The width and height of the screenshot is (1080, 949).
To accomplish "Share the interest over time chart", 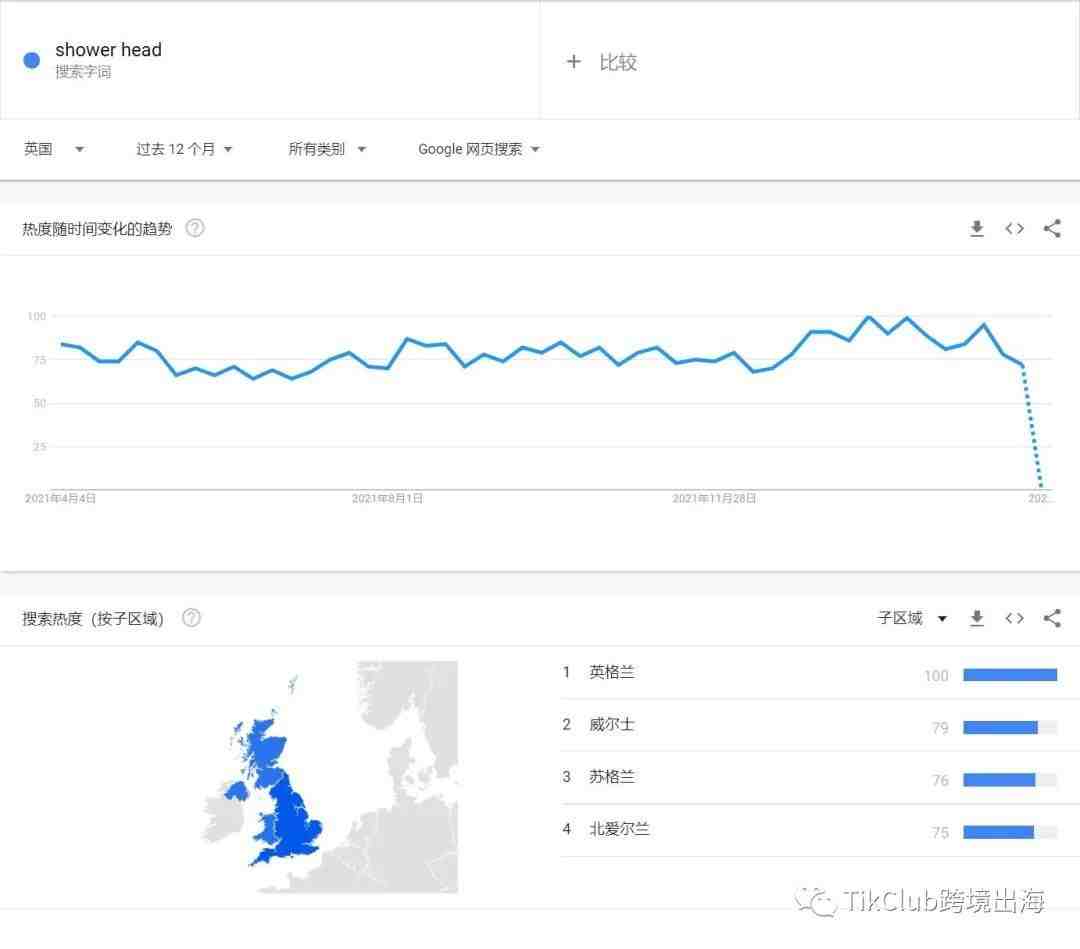I will coord(1052,229).
